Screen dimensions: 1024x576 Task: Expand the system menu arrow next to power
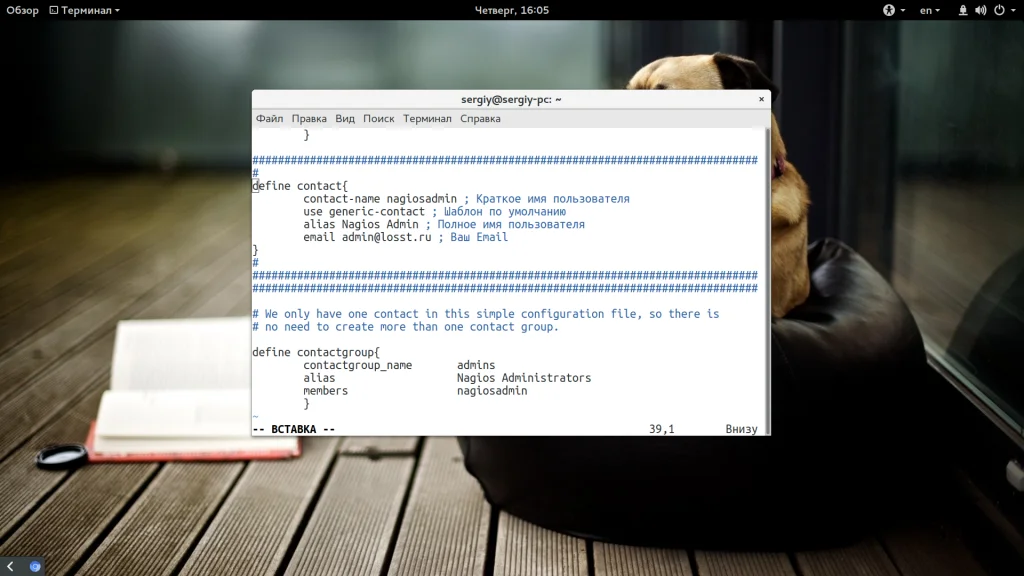coord(1014,10)
